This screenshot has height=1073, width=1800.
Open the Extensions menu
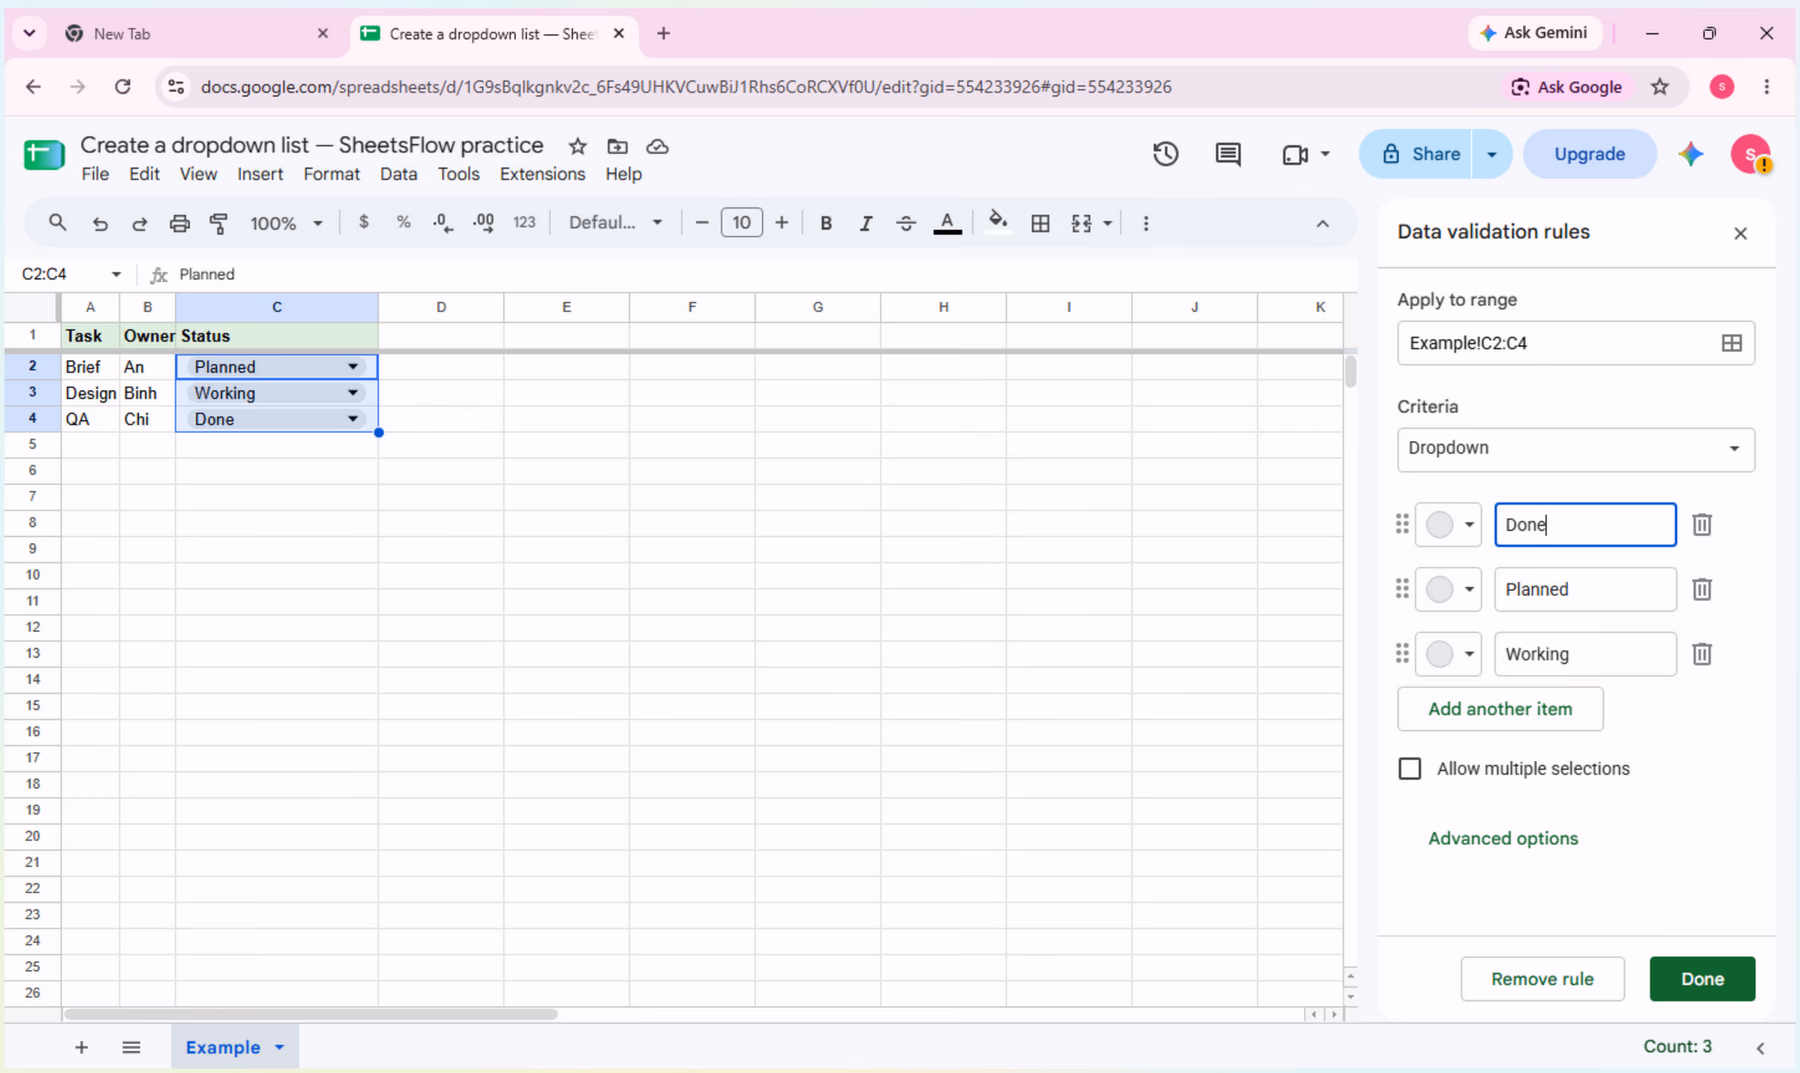point(542,174)
